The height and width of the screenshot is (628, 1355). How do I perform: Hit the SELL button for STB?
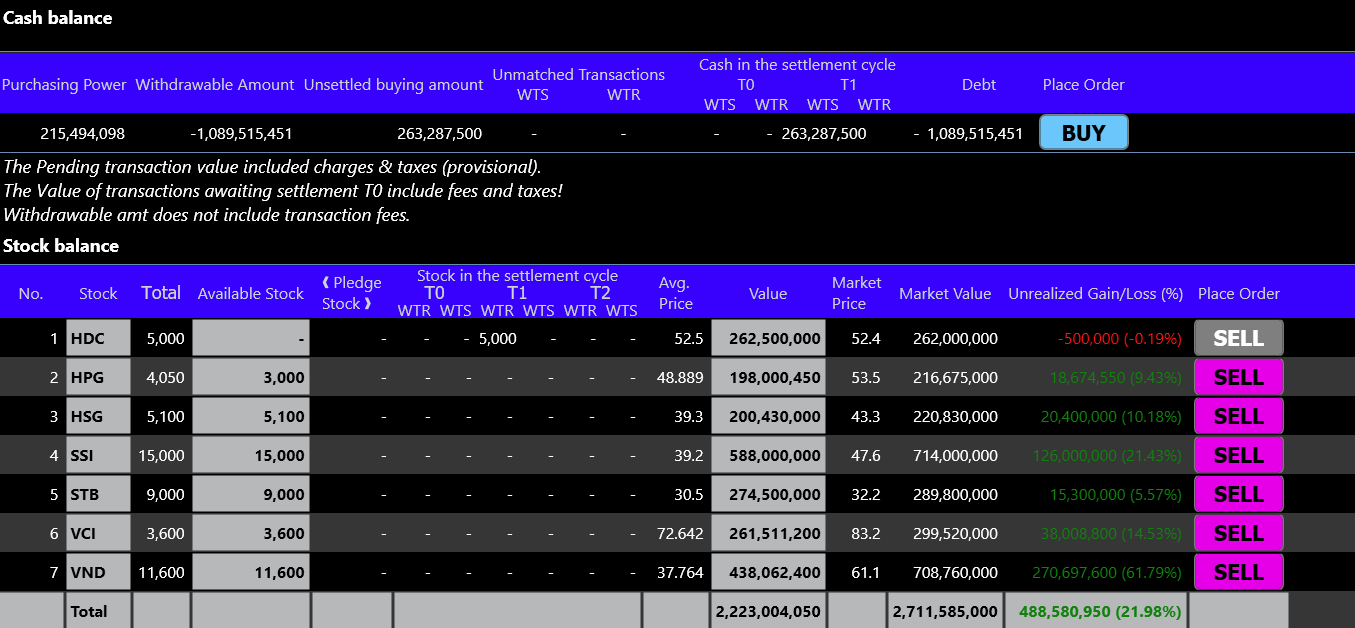click(x=1238, y=494)
